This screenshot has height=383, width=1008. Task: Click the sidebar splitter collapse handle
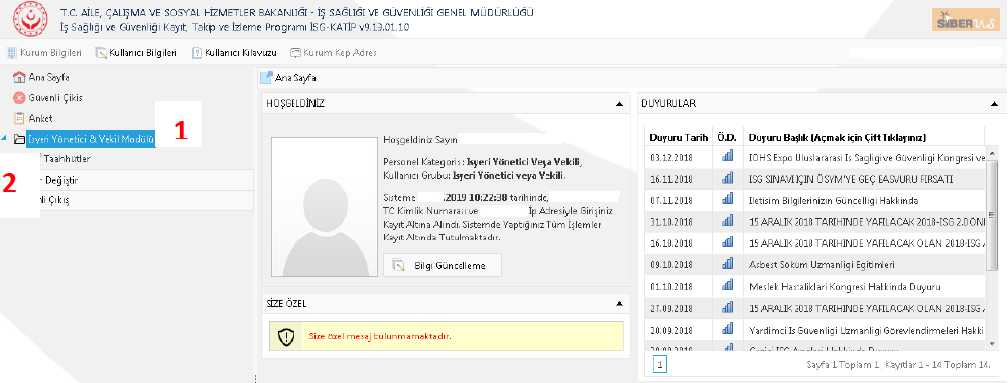[x=255, y=378]
